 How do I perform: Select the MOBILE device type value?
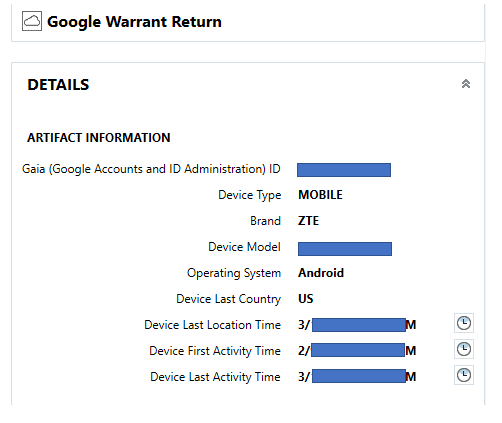coord(320,195)
